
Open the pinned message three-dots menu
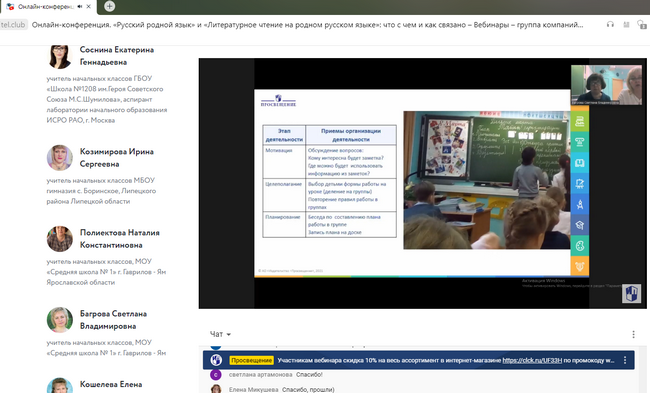pos(625,360)
